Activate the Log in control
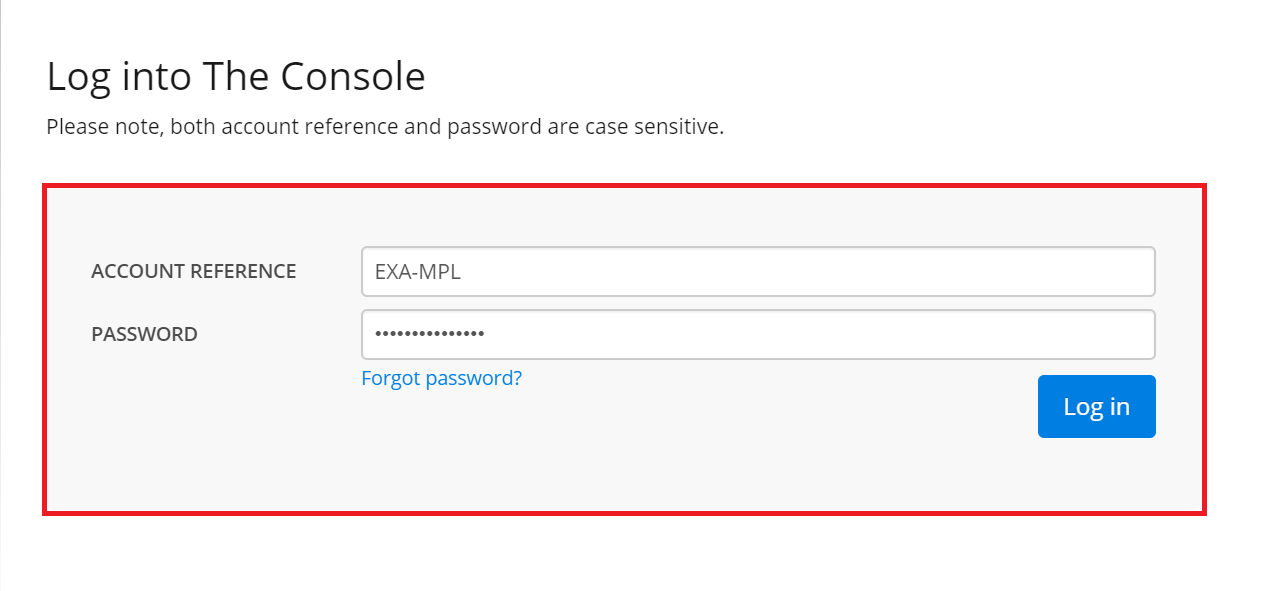 click(x=1096, y=406)
